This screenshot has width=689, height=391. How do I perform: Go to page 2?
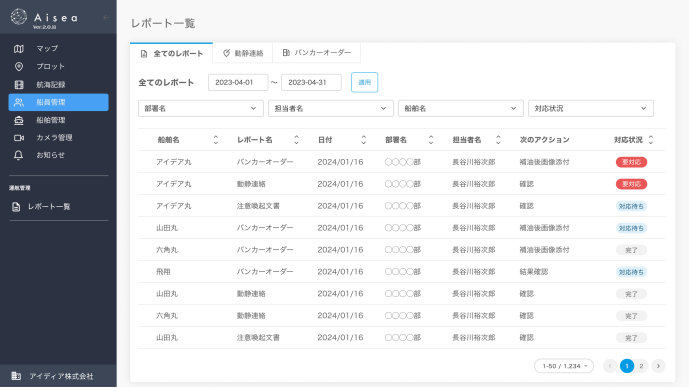pos(641,366)
